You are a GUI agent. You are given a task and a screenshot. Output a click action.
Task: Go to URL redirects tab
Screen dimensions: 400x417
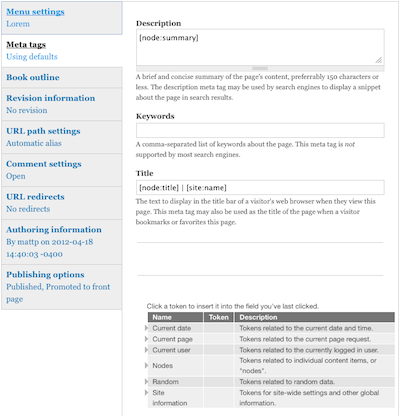tap(35, 197)
